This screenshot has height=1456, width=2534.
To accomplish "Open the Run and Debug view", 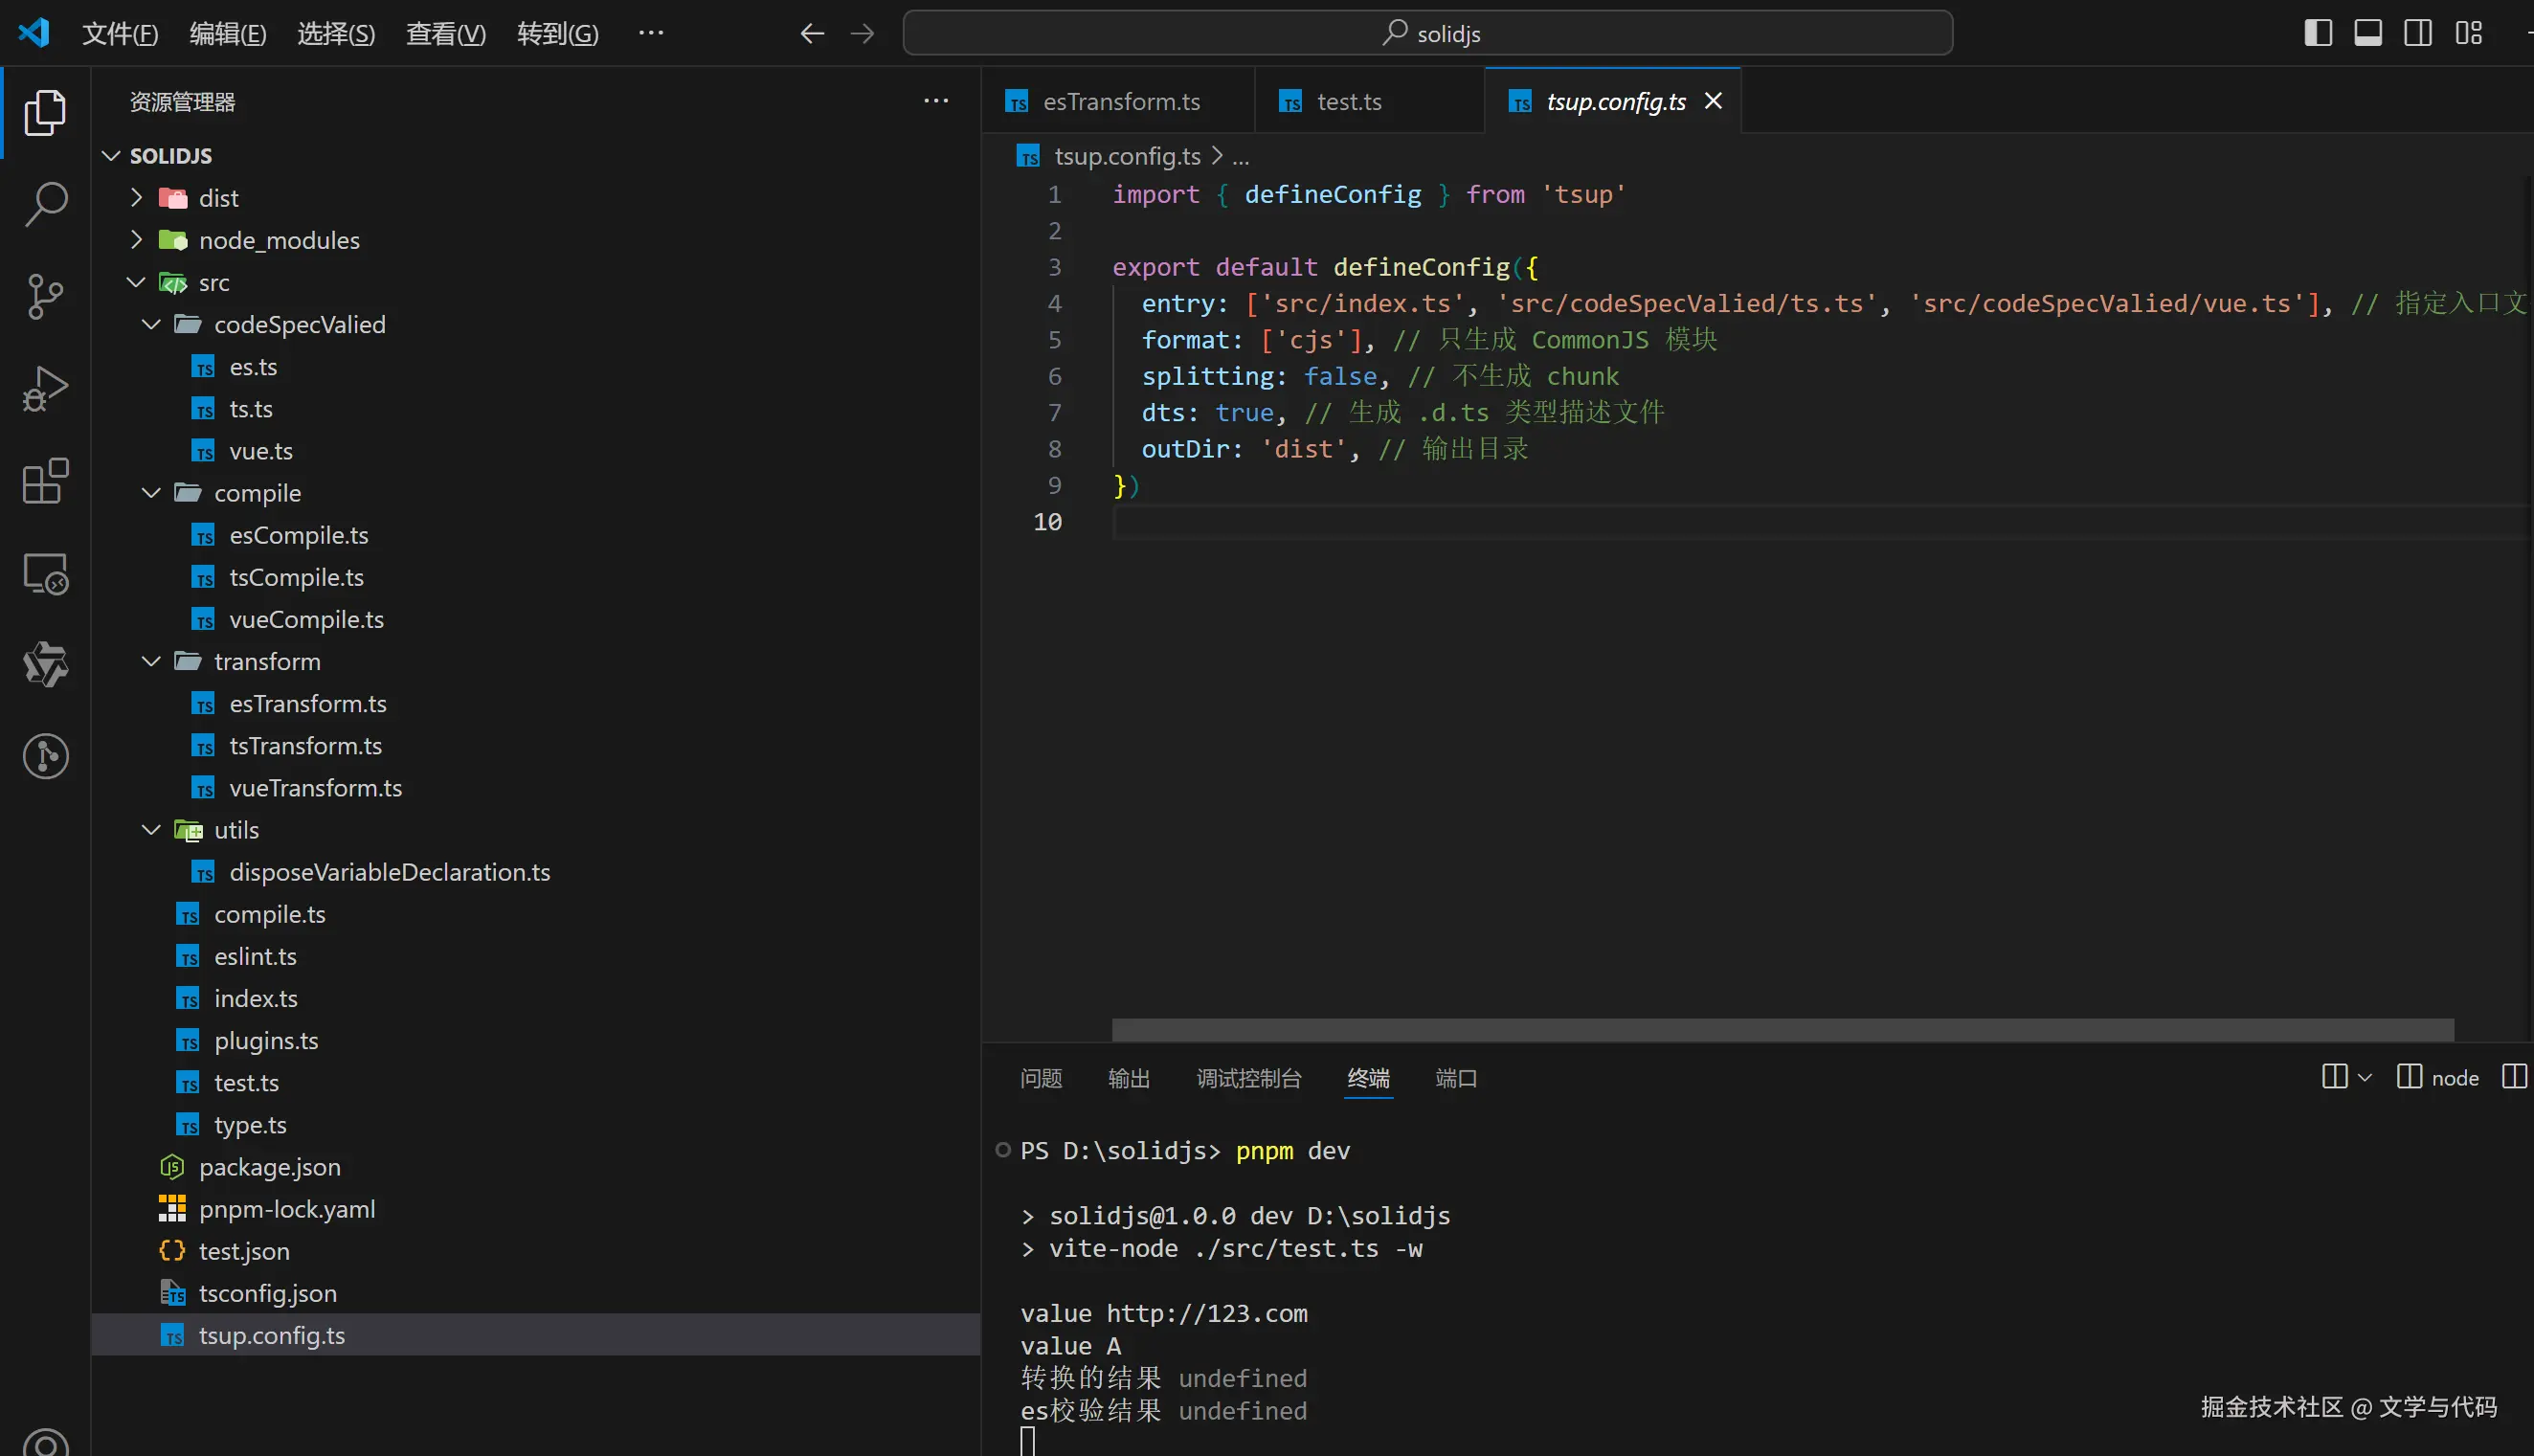I will click(x=45, y=389).
